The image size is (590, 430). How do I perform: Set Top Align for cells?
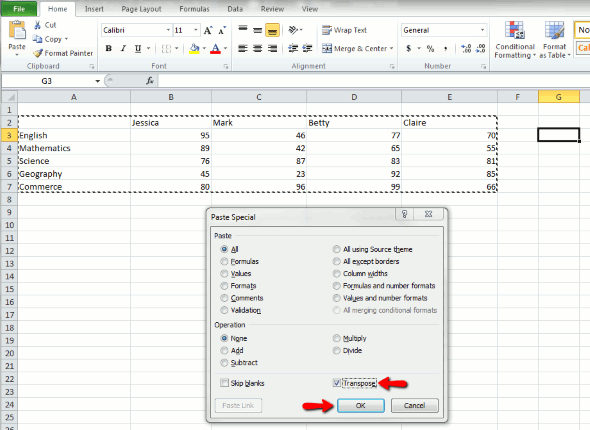click(243, 30)
